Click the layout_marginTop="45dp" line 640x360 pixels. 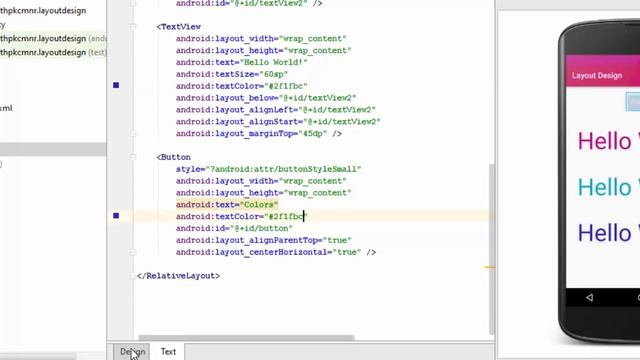259,133
